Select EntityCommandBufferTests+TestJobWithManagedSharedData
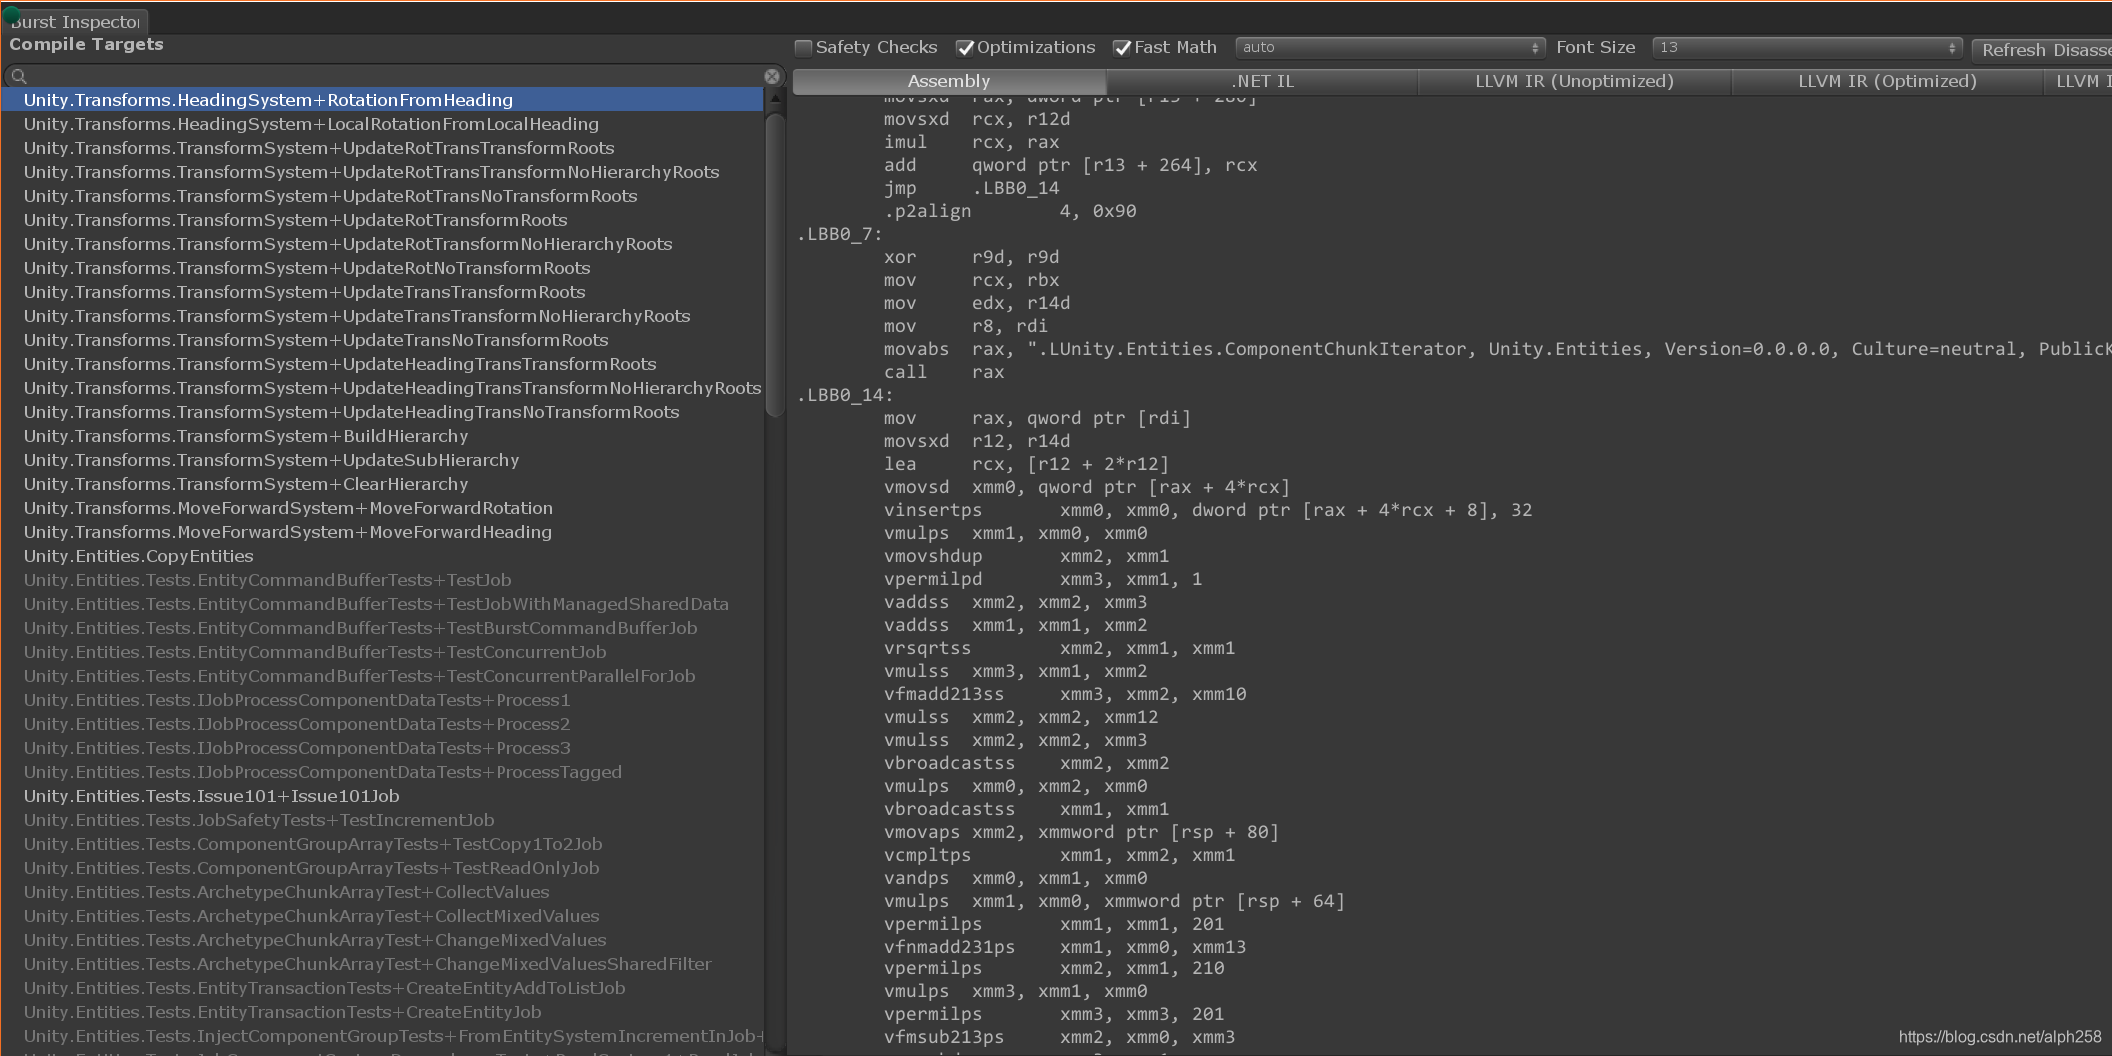This screenshot has height=1056, width=2112. pyautogui.click(x=382, y=604)
